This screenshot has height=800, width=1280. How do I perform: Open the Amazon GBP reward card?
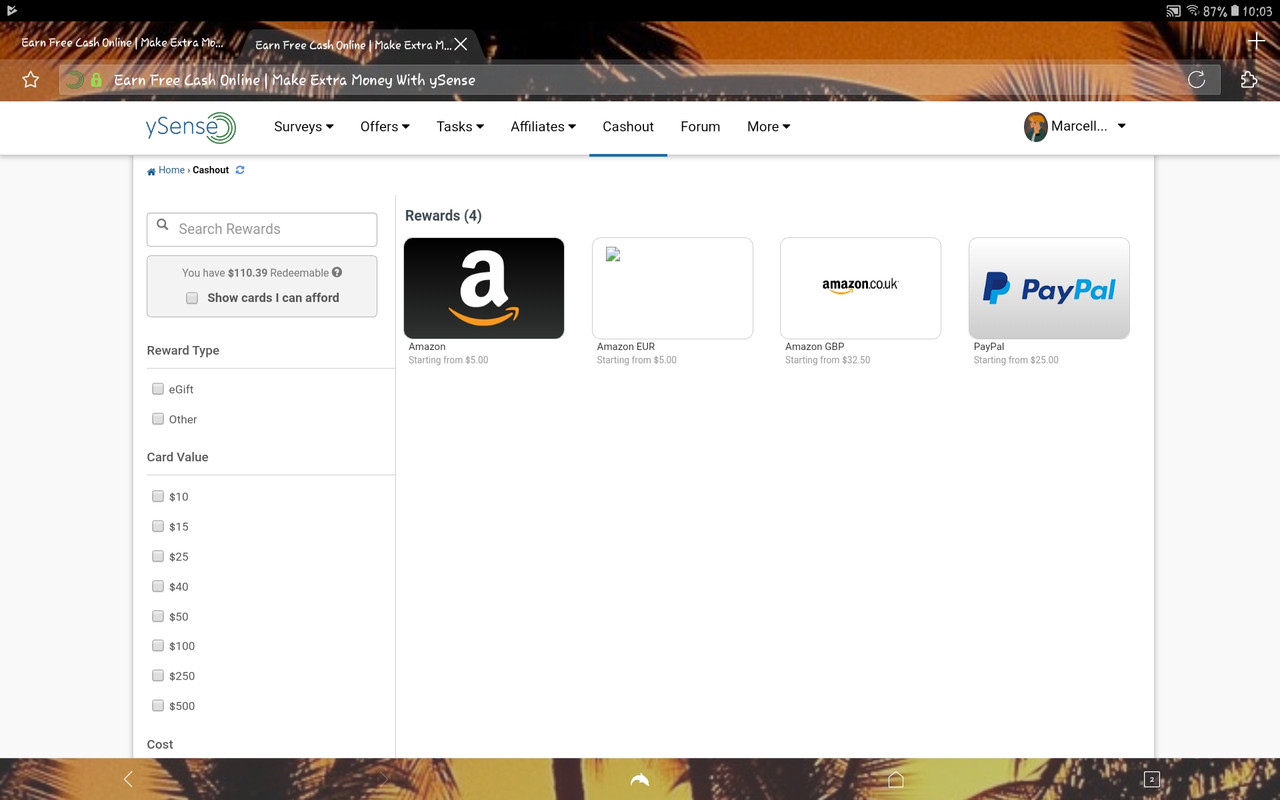pos(861,288)
